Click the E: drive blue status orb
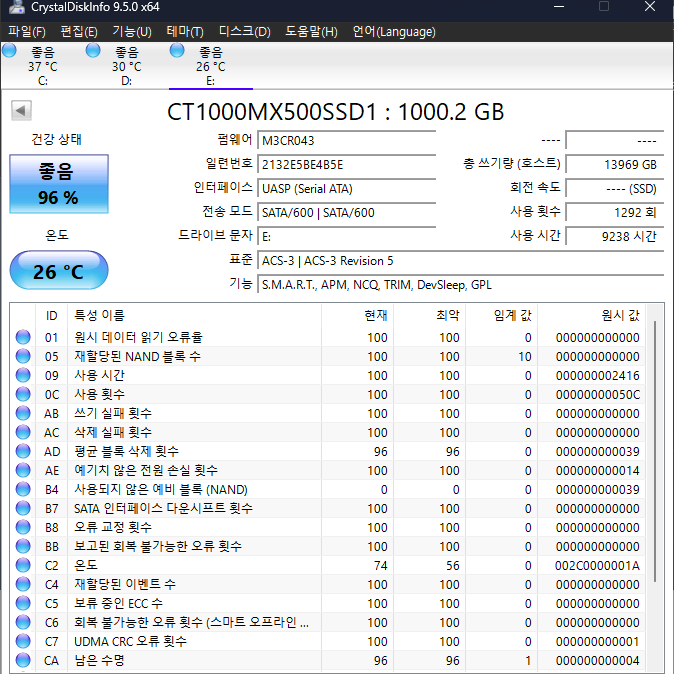The image size is (674, 674). [x=177, y=50]
